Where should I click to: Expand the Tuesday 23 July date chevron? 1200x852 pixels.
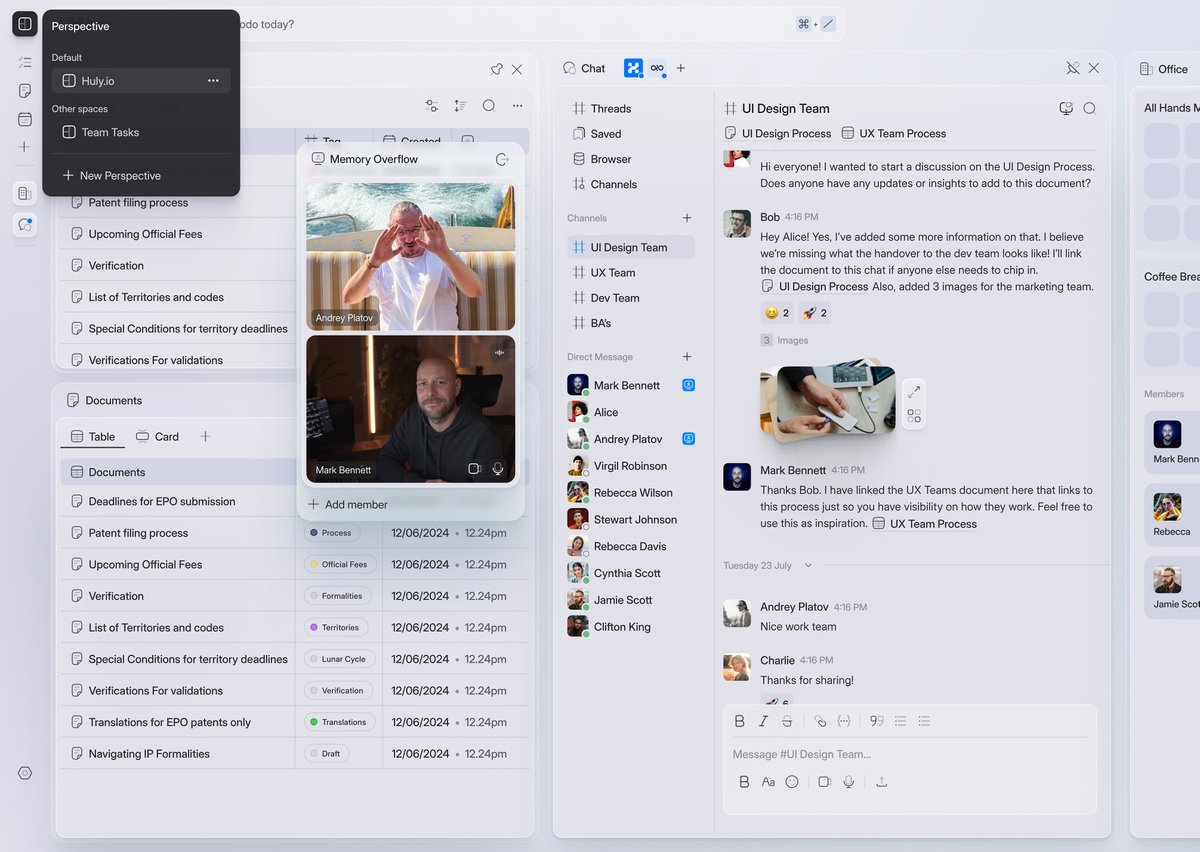(x=808, y=566)
